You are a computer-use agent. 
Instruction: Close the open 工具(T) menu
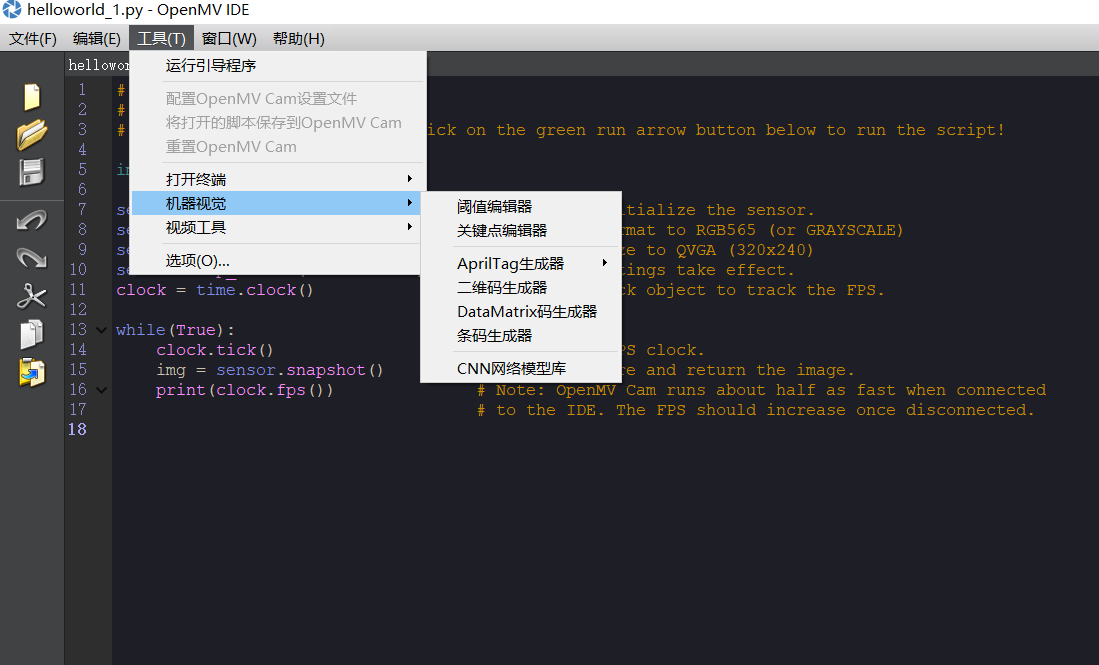tap(161, 39)
